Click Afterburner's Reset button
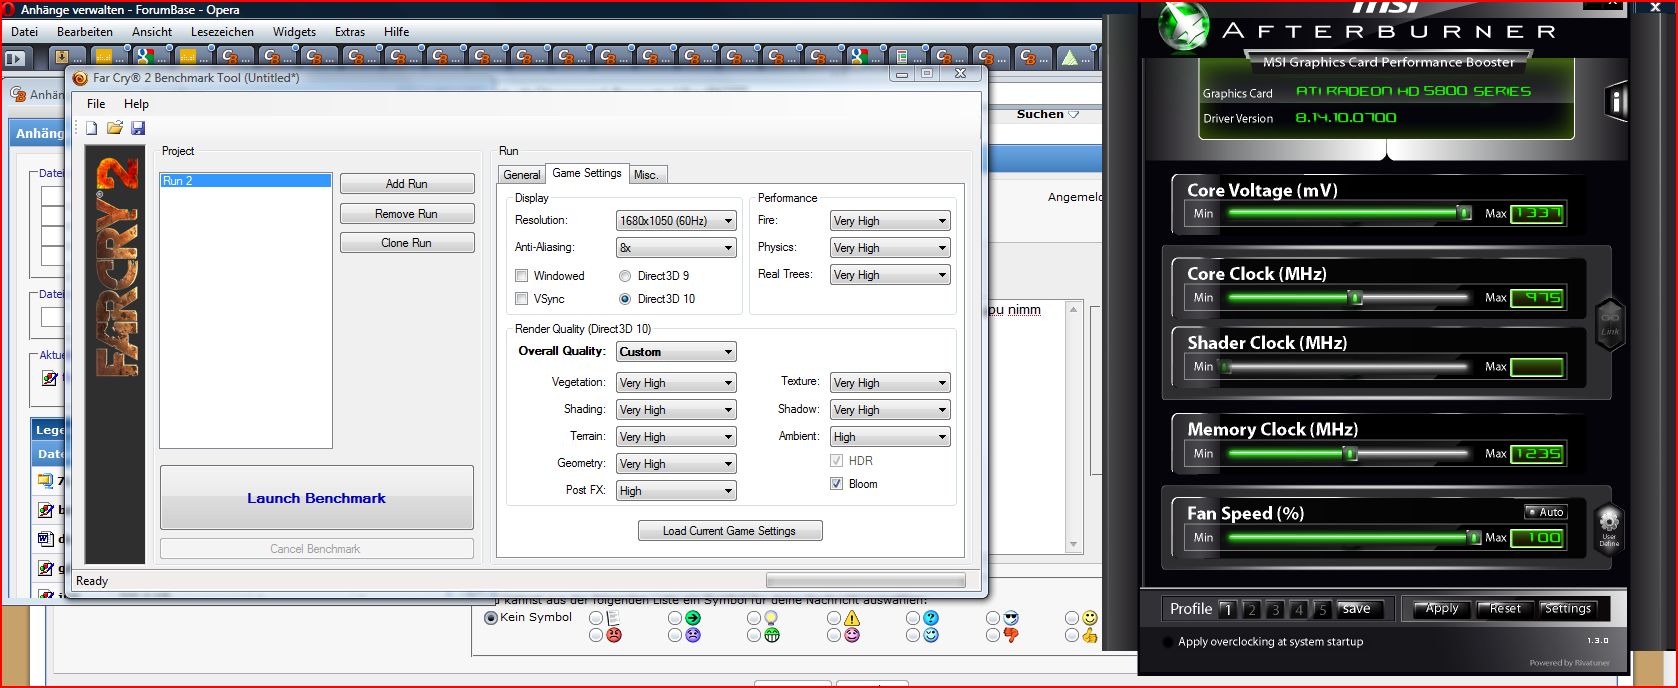The width and height of the screenshot is (1678, 688). click(1504, 609)
